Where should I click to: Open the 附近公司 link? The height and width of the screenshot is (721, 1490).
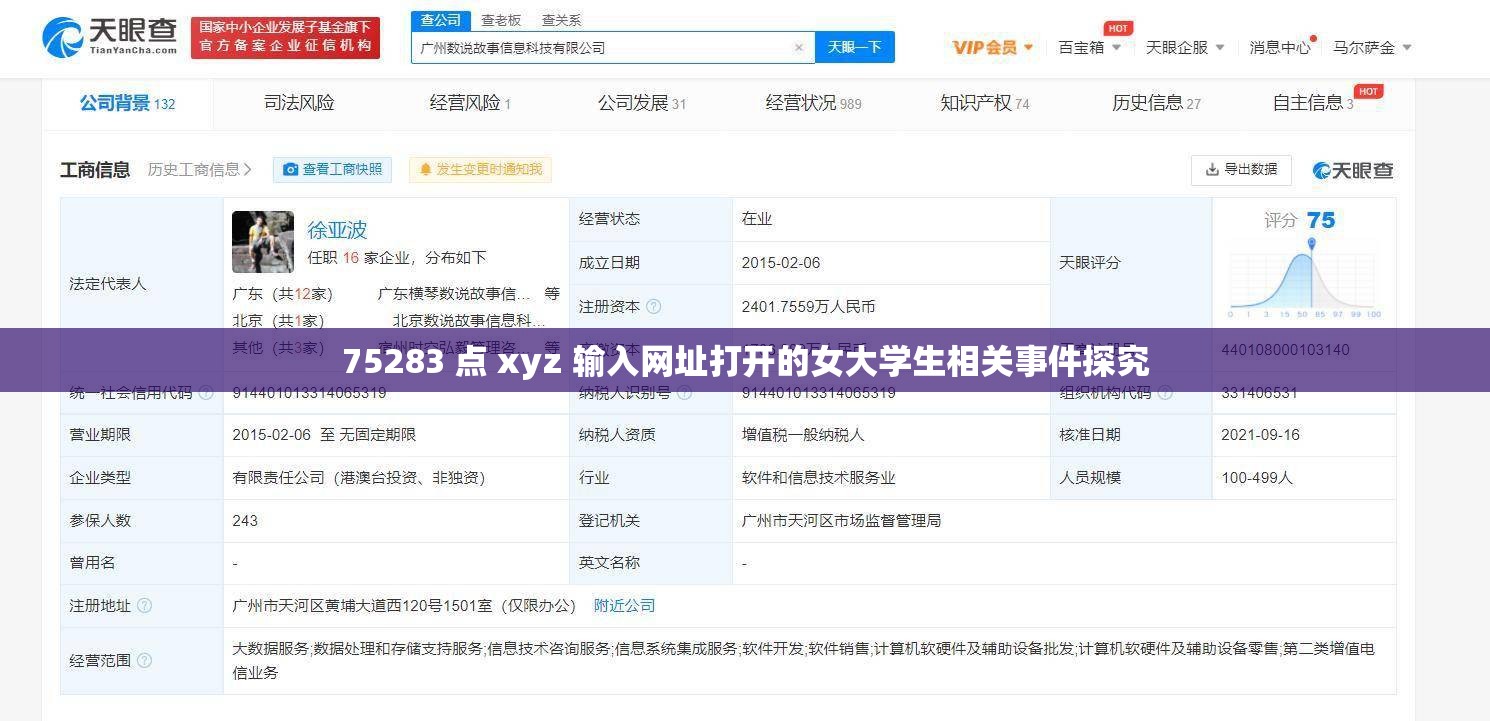coord(624,605)
